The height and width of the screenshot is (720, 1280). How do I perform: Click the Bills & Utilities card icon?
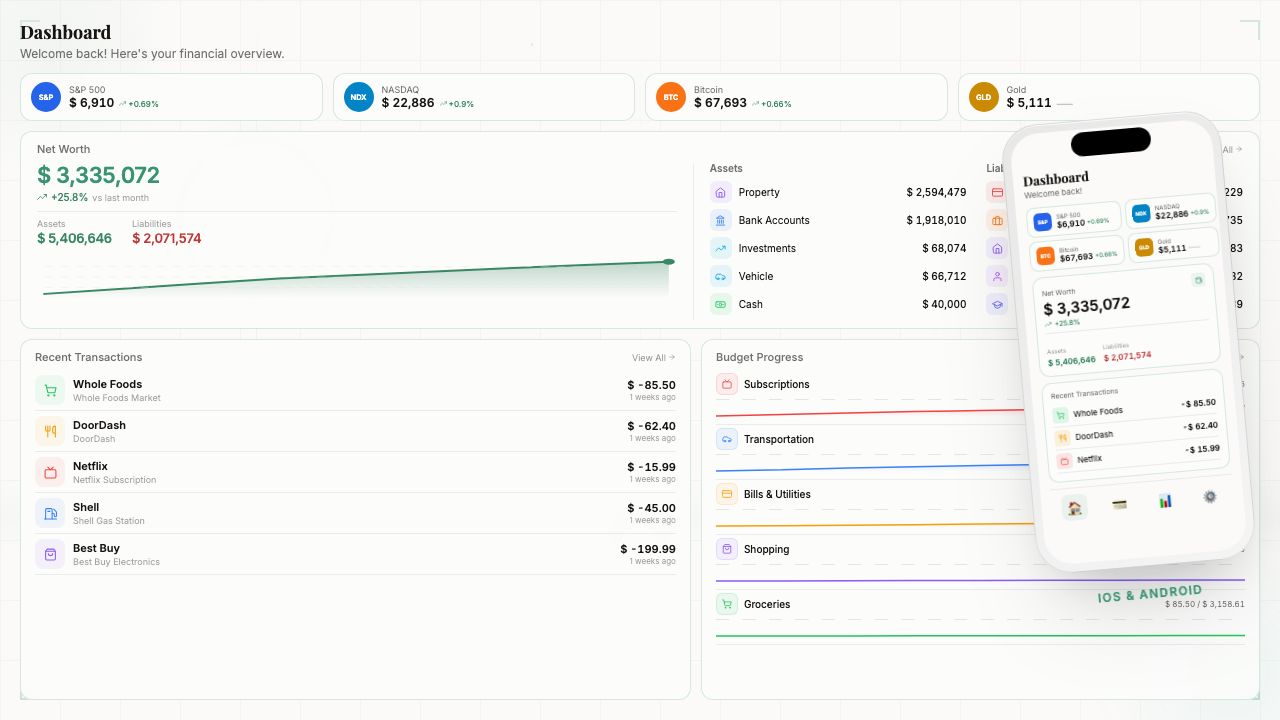coord(727,494)
